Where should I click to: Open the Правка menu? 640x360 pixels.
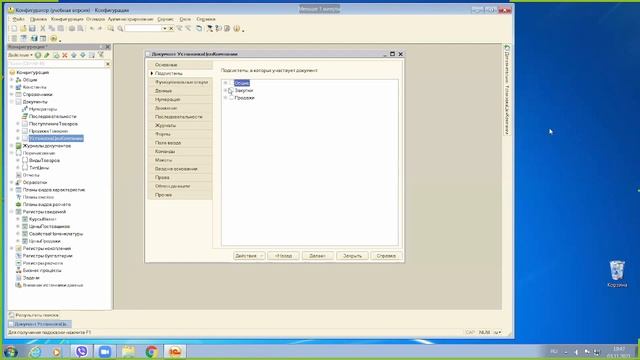tap(38, 19)
